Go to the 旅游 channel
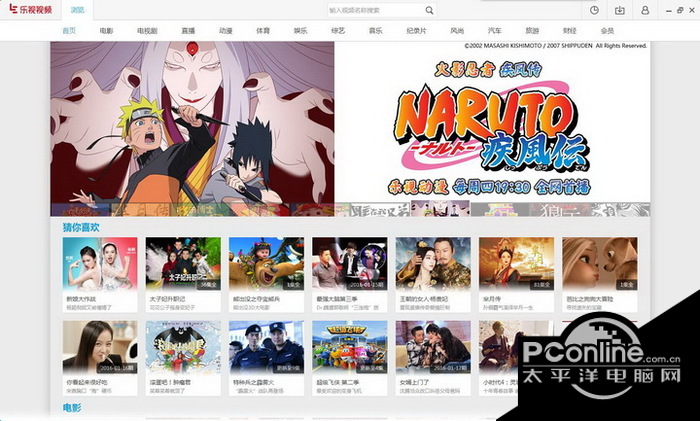700x421 pixels. tap(532, 31)
